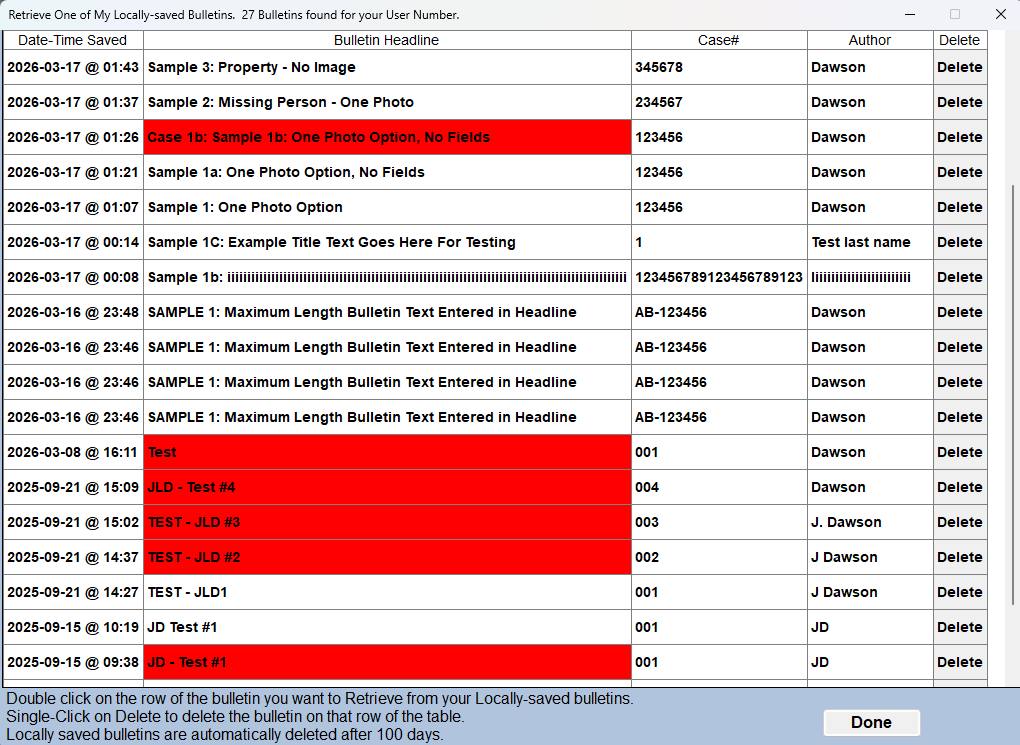Viewport: 1020px width, 745px height.
Task: Click author Test last name
Action: [x=870, y=242]
